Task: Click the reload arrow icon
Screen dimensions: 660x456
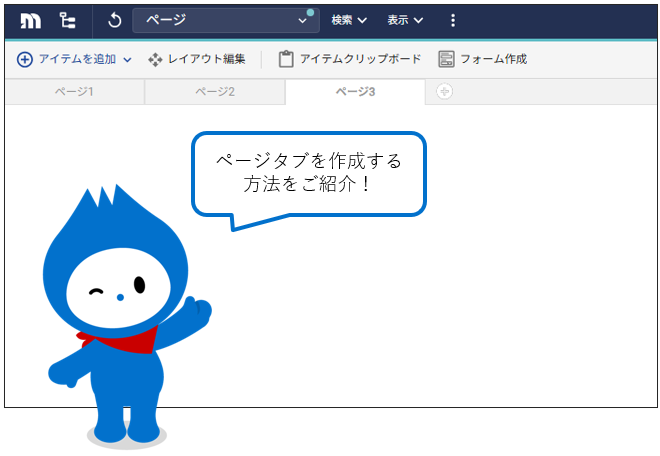Action: click(x=113, y=20)
